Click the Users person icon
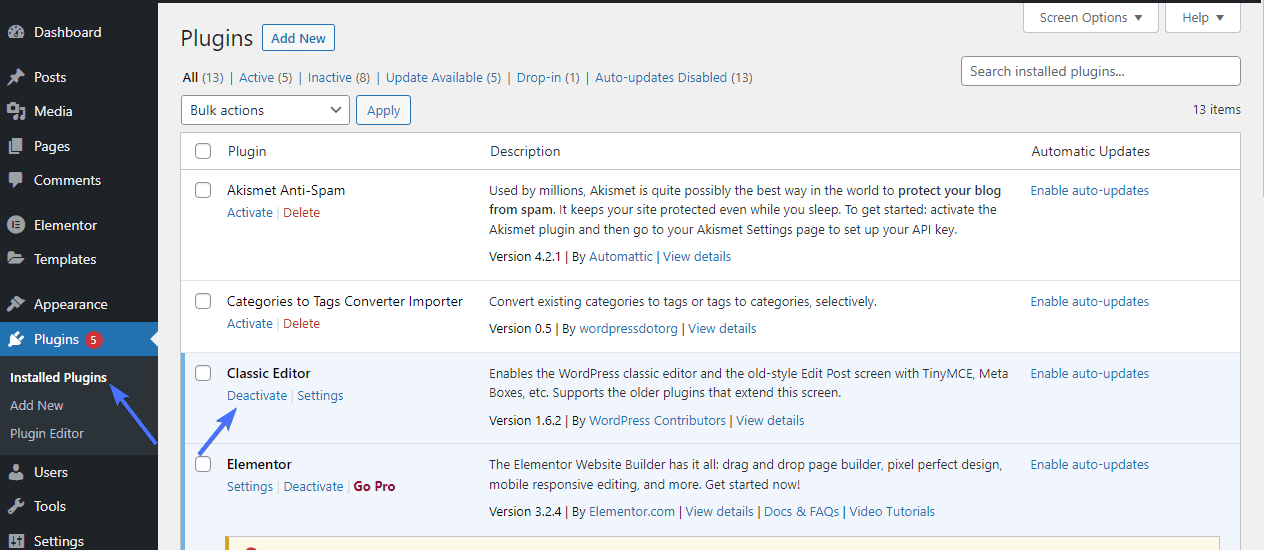The width and height of the screenshot is (1264, 550). pyautogui.click(x=16, y=472)
